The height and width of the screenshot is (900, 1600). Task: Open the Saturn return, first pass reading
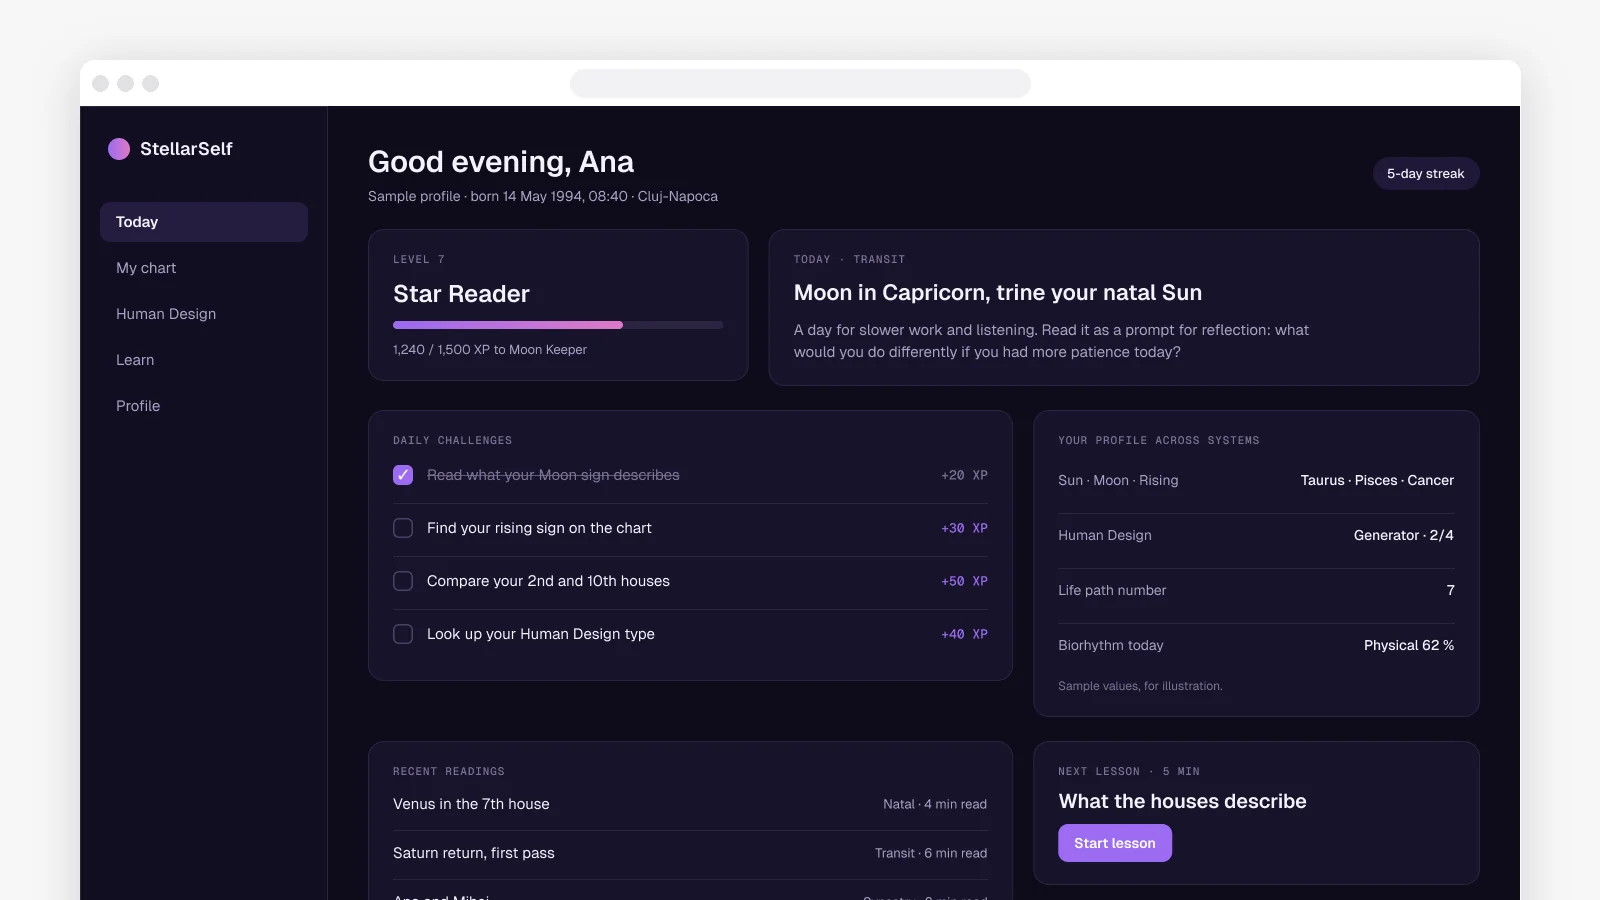point(690,853)
